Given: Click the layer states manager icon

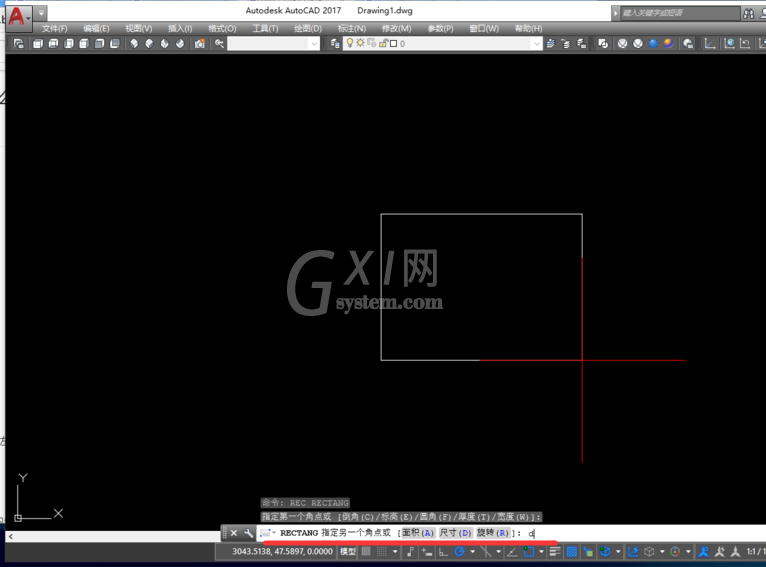Looking at the screenshot, I should pyautogui.click(x=581, y=44).
